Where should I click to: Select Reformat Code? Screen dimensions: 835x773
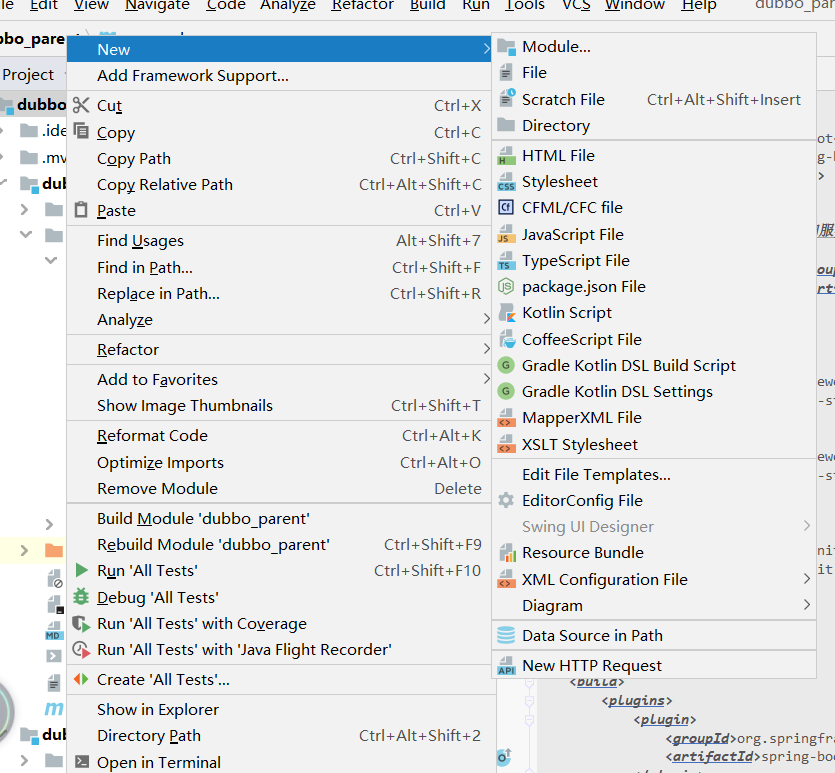(x=279, y=435)
